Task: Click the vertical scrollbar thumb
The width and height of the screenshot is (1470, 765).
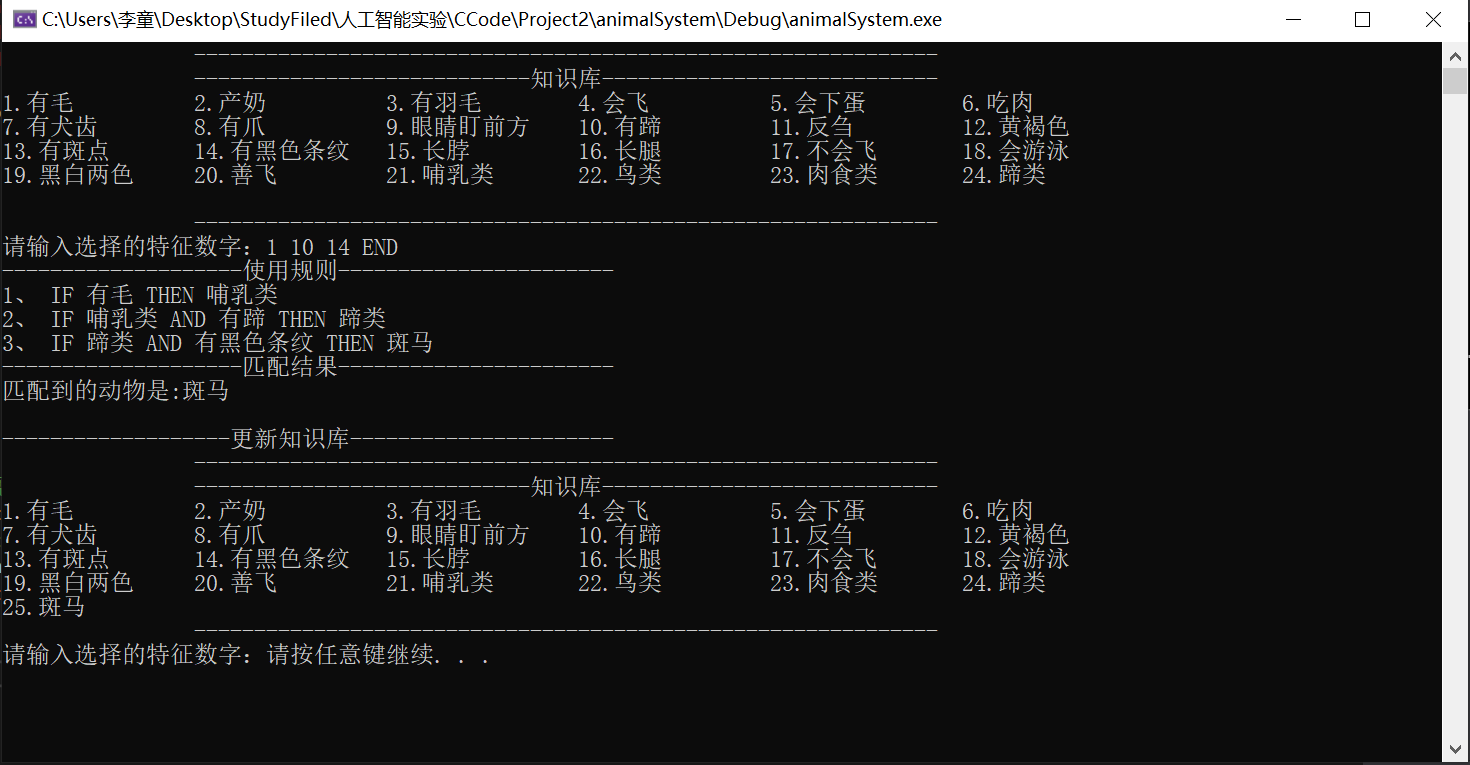Action: pyautogui.click(x=1455, y=80)
